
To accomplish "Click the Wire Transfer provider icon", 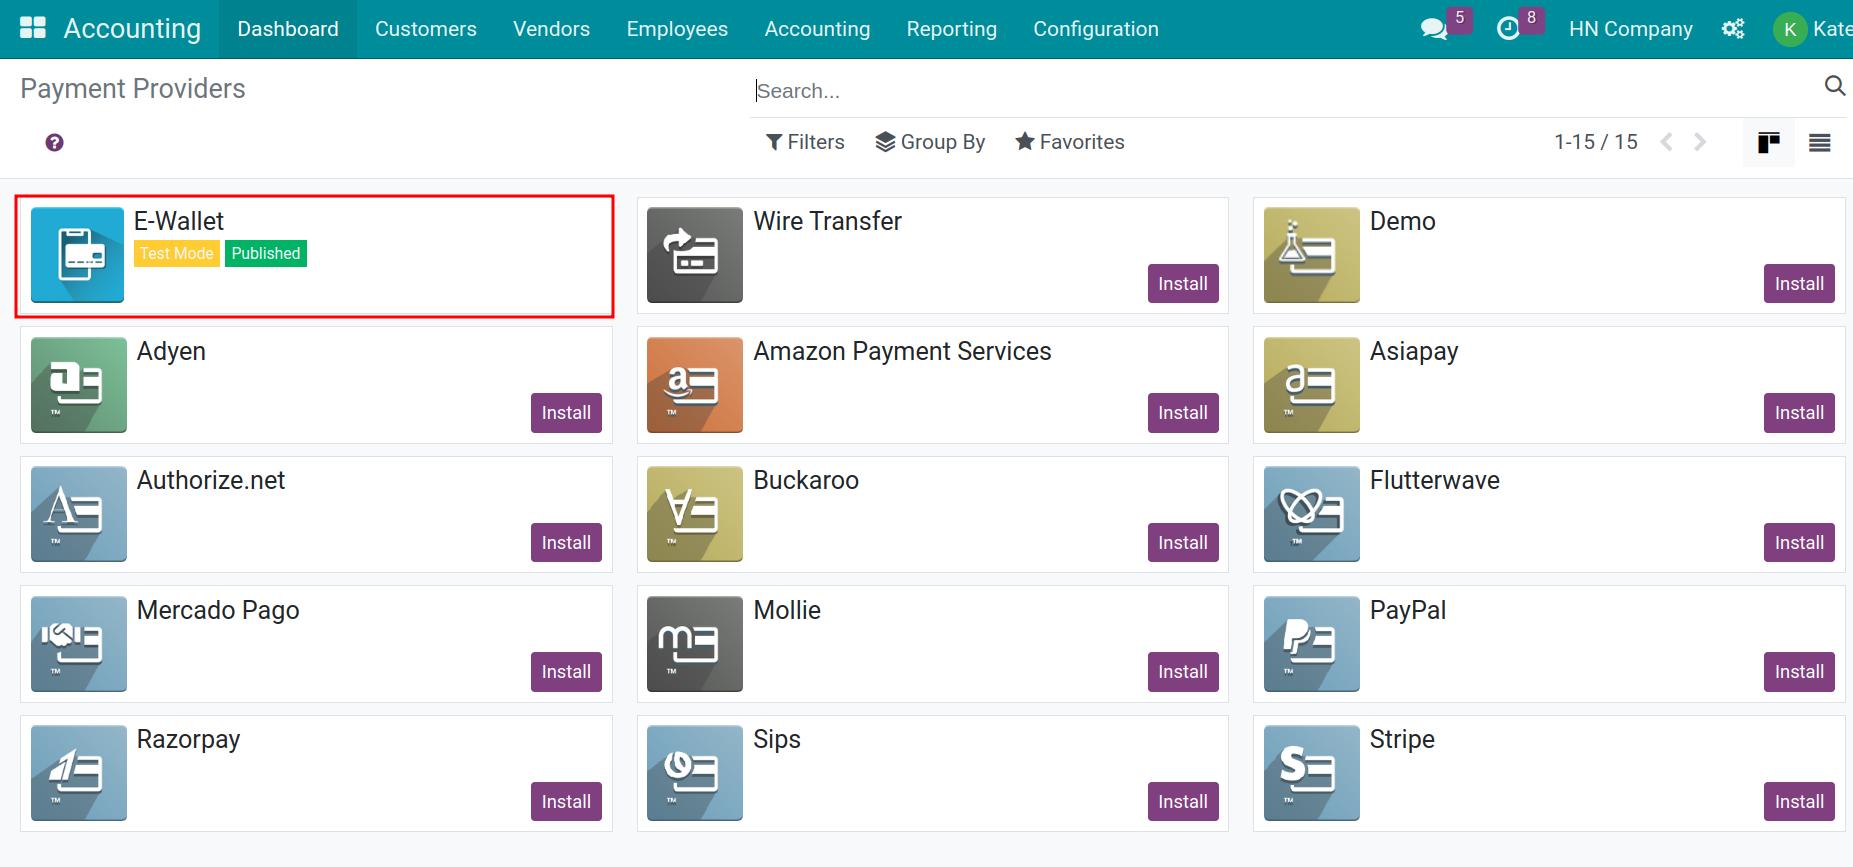I will click(695, 255).
